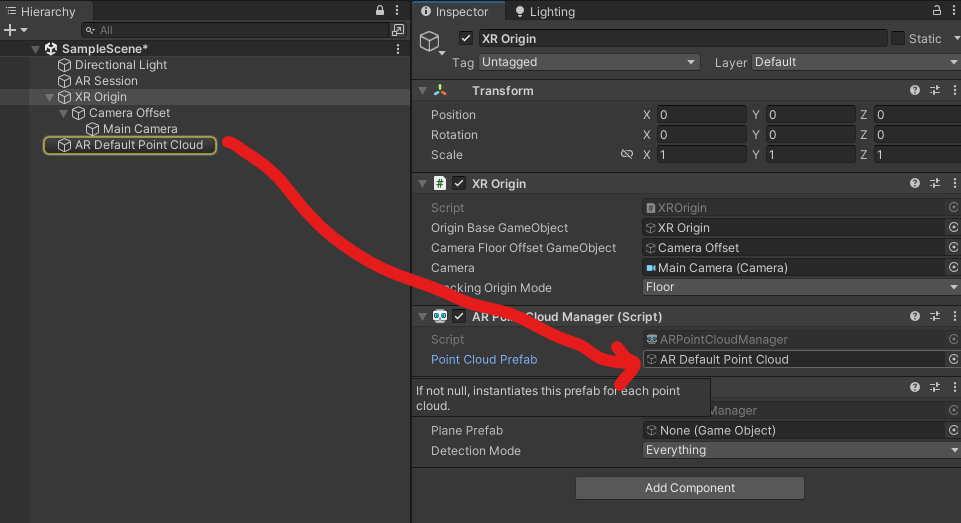Pick object for Origin Base GameObject

click(953, 227)
